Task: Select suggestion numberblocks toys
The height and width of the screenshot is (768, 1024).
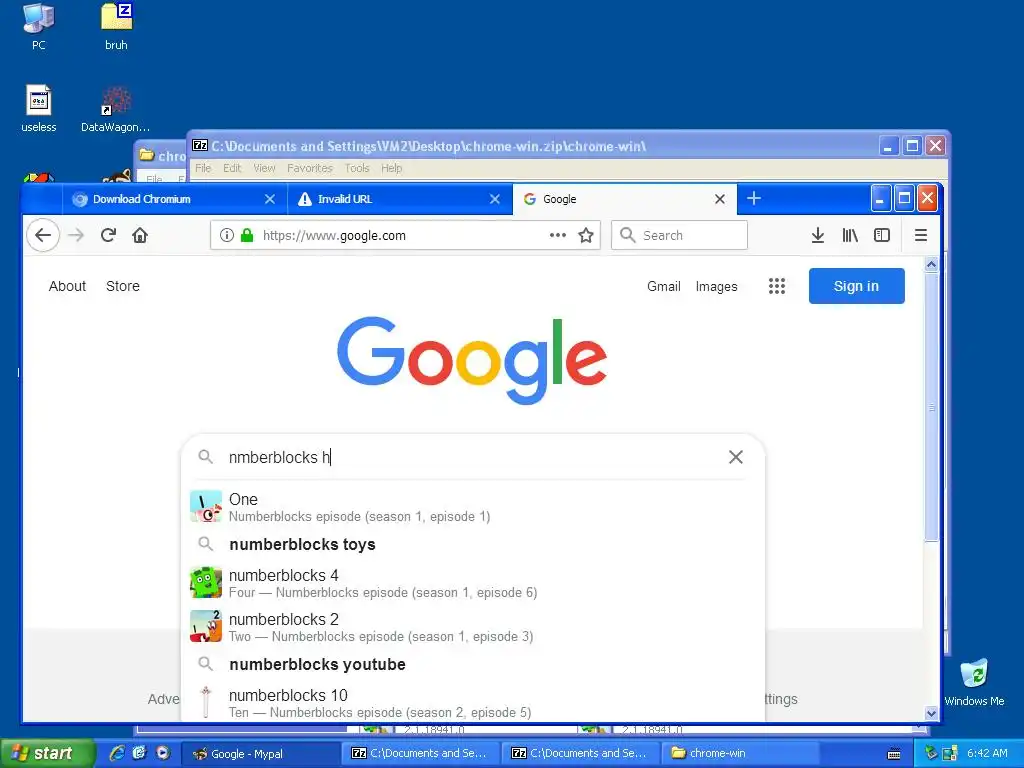Action: pyautogui.click(x=473, y=545)
